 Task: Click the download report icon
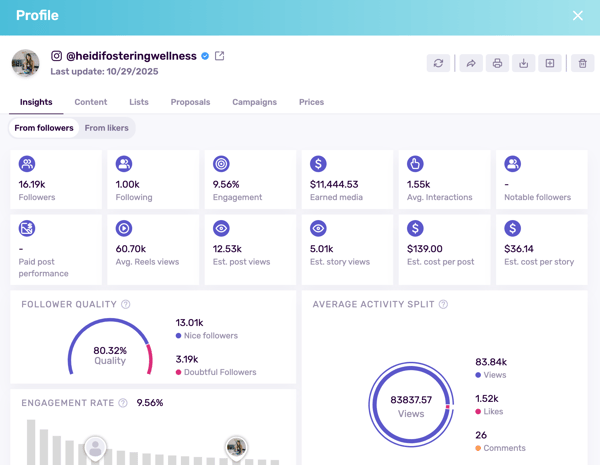pyautogui.click(x=523, y=63)
